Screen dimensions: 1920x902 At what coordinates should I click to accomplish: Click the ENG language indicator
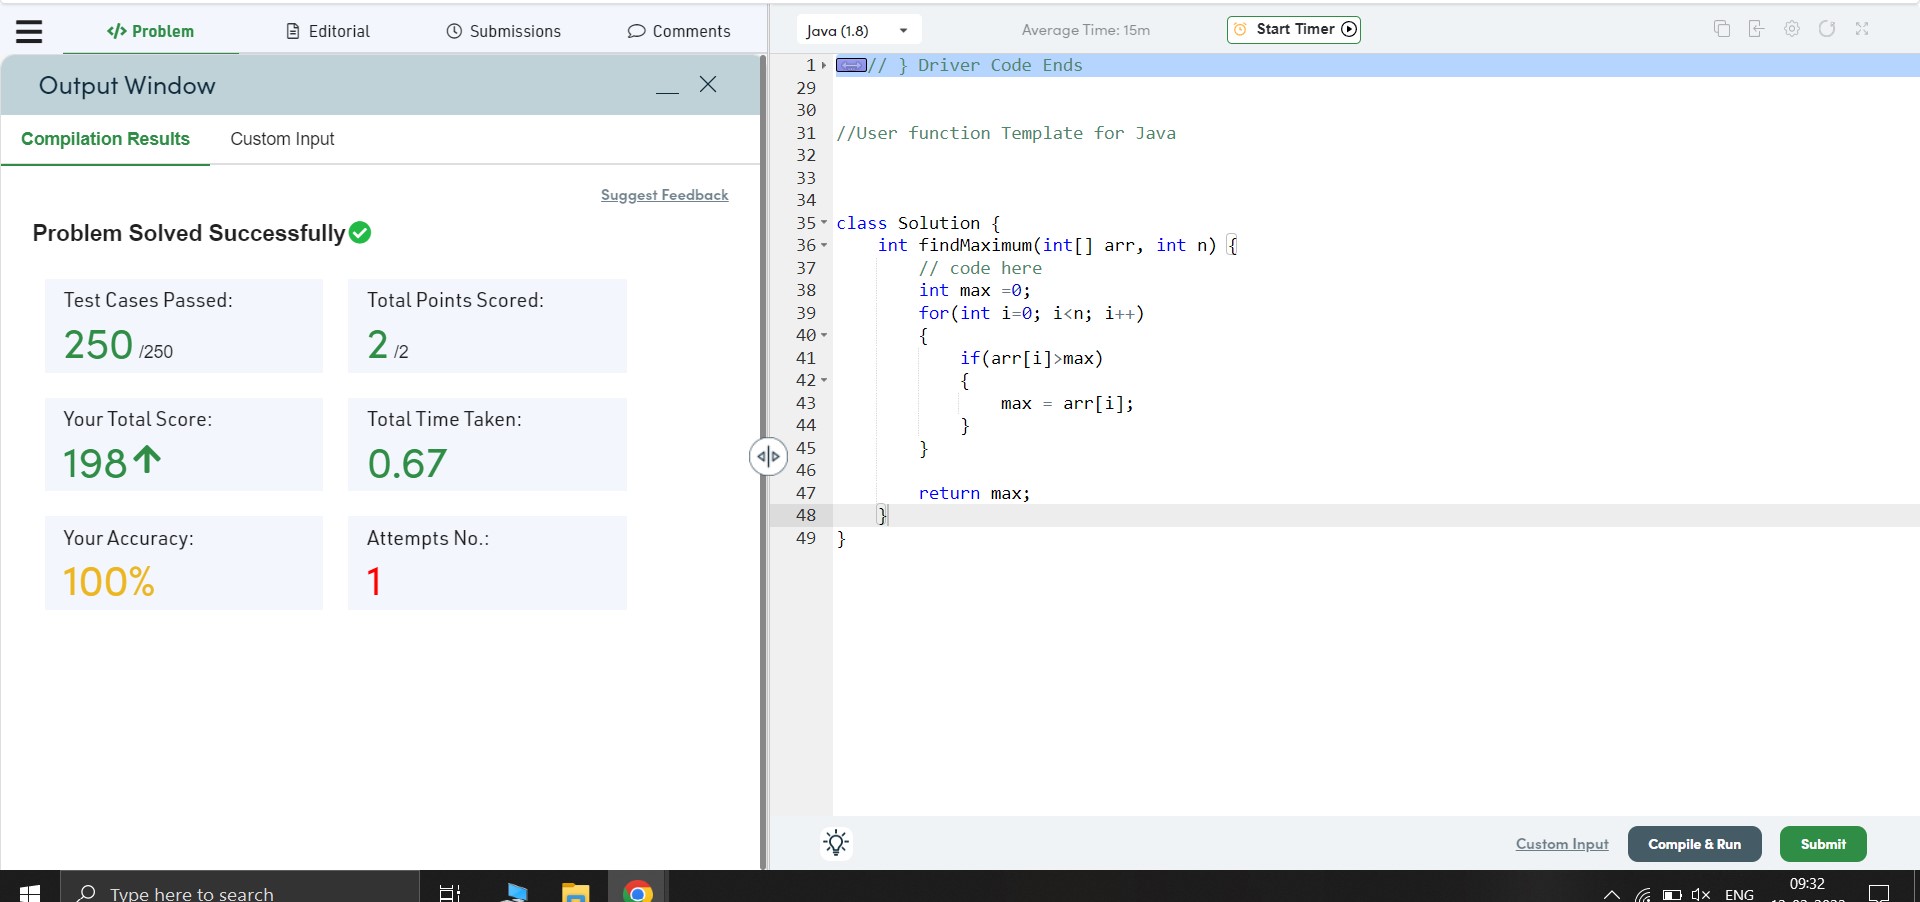(x=1739, y=894)
